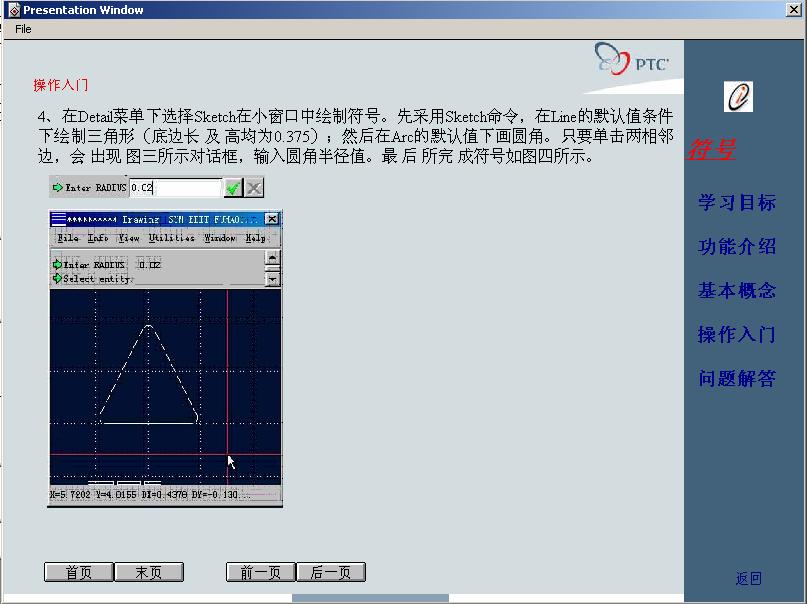Open the 问题解答 section link
Viewport: 807px width, 604px height.
tap(736, 379)
